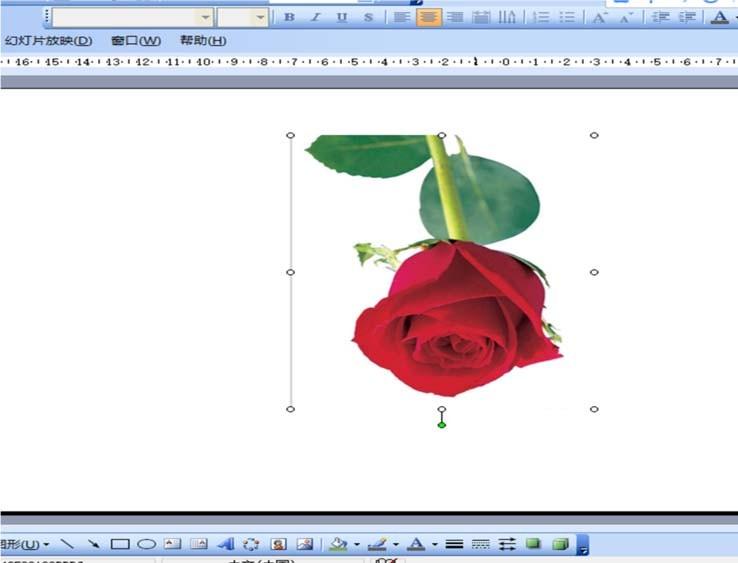Viewport: 738px width, 563px height.
Task: Click the center align button
Action: click(x=428, y=17)
